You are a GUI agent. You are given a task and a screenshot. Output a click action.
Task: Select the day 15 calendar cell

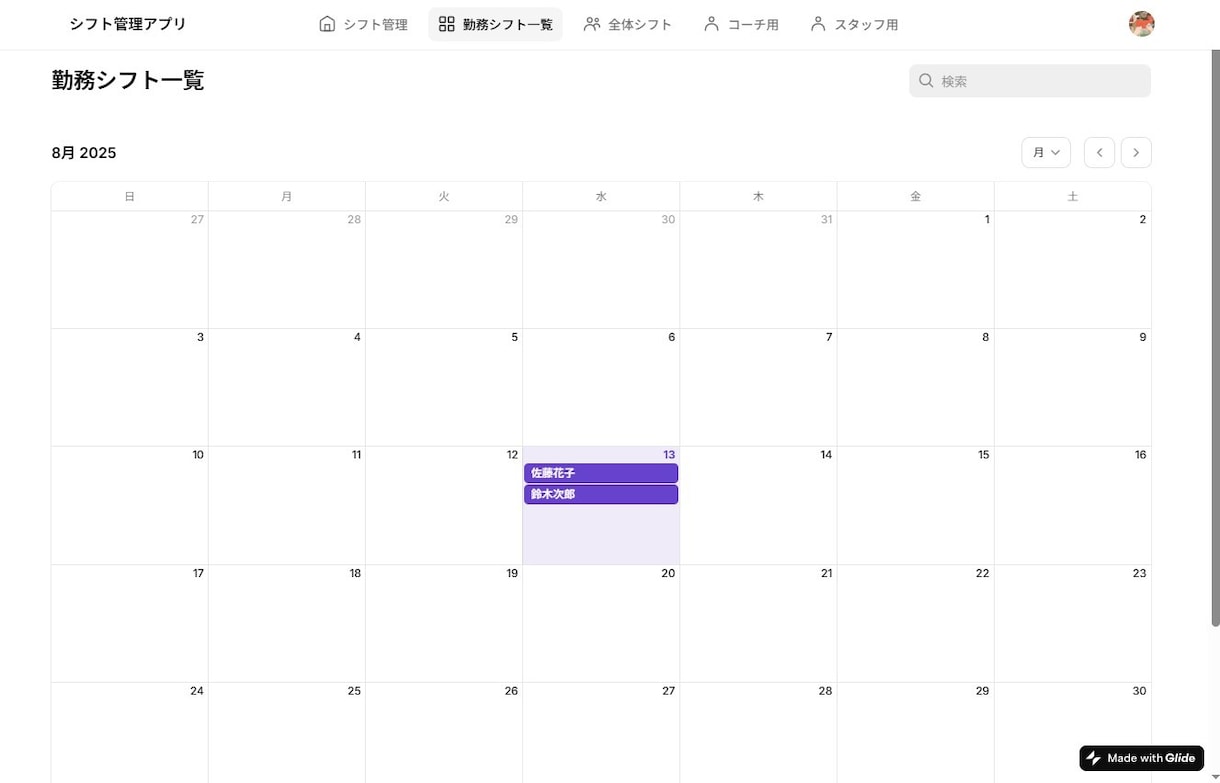pos(915,505)
